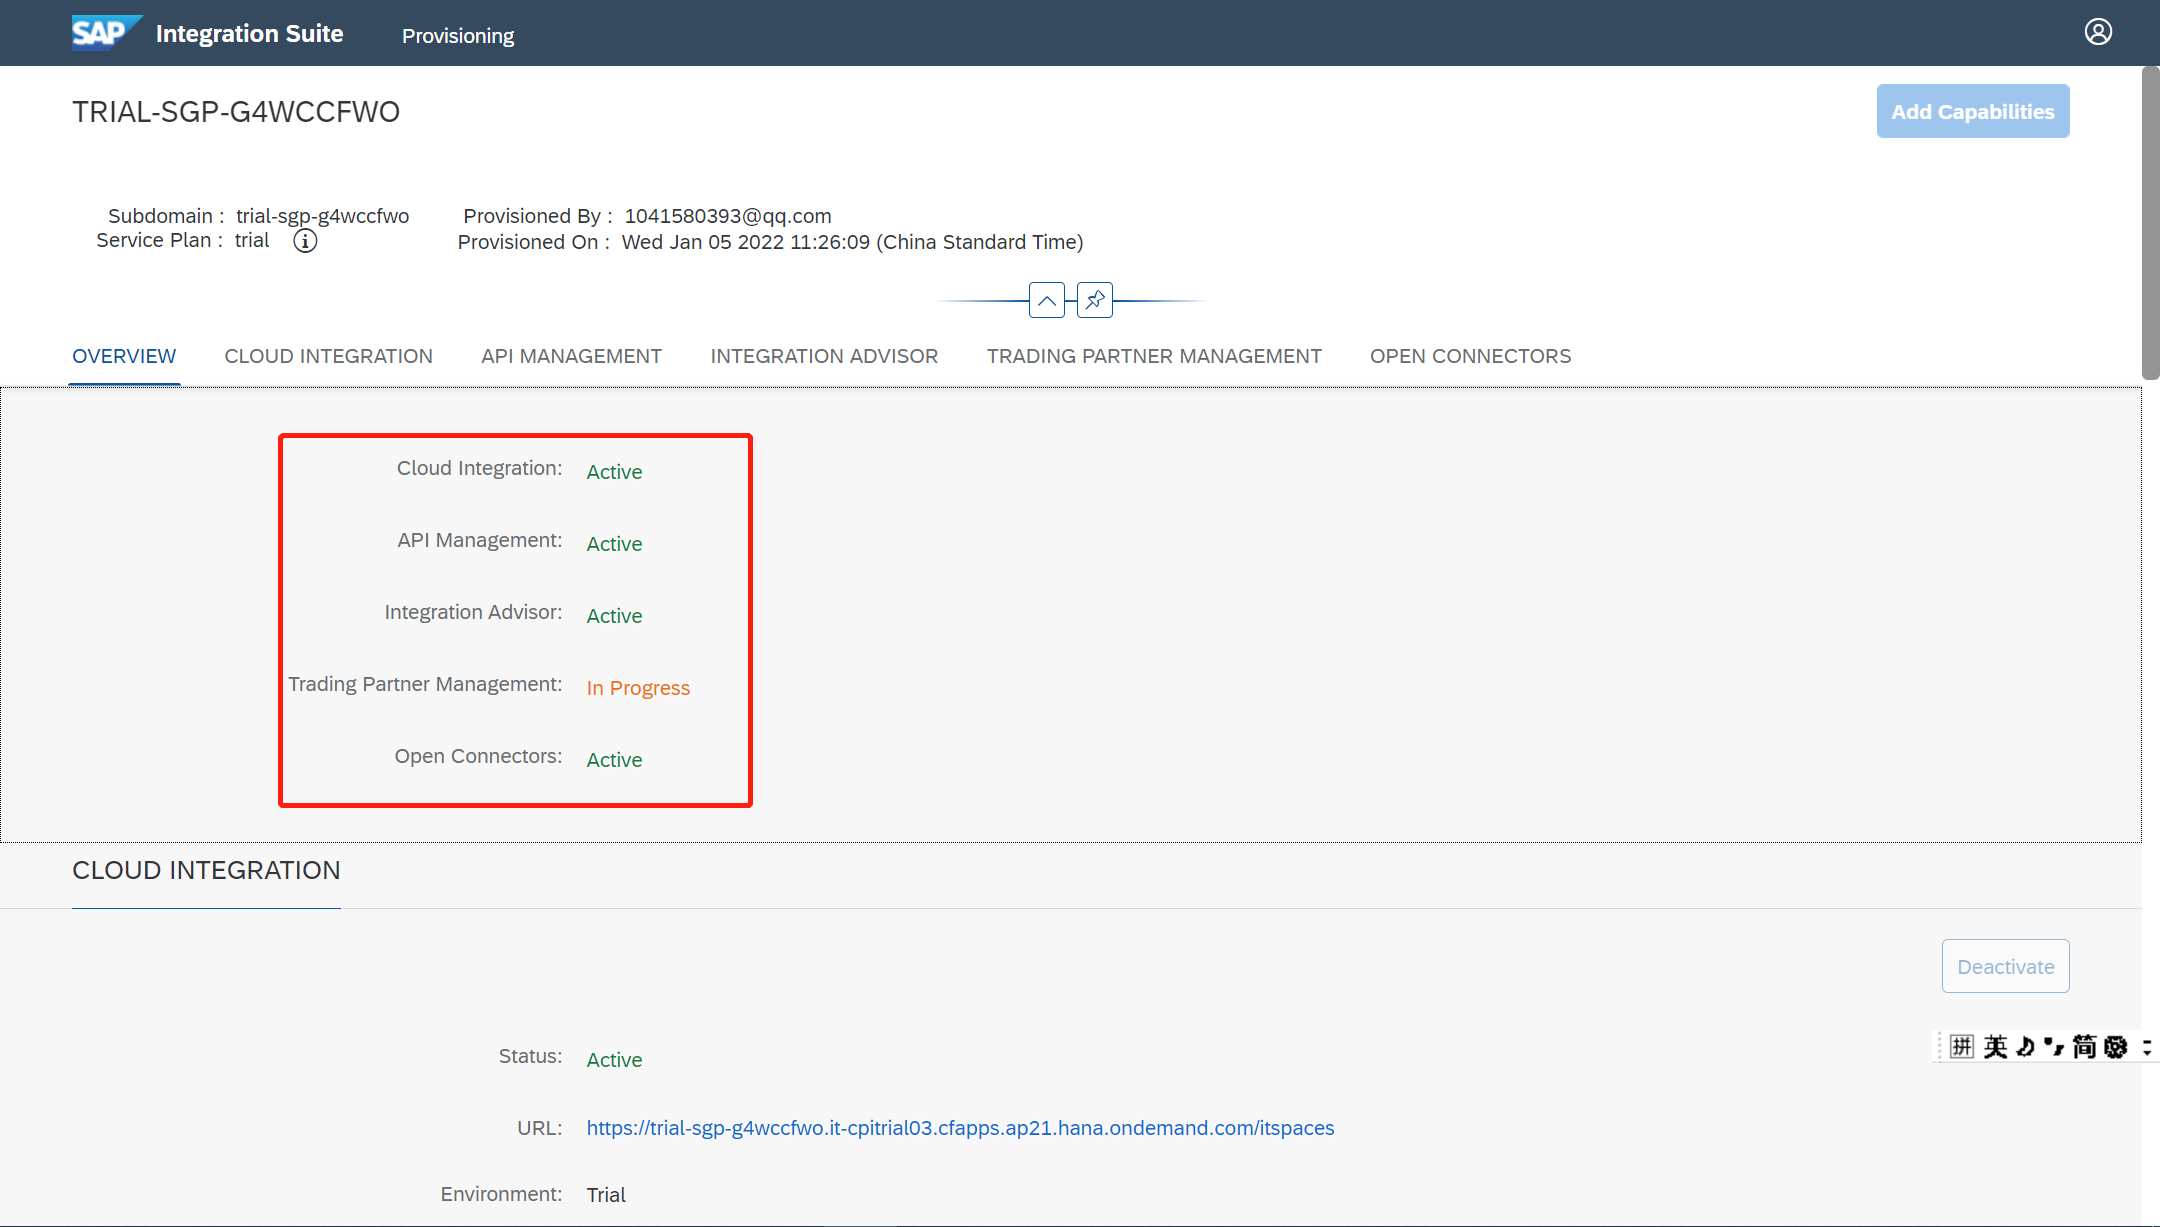
Task: Click the IME simplified Chinese icon
Action: [2084, 1046]
